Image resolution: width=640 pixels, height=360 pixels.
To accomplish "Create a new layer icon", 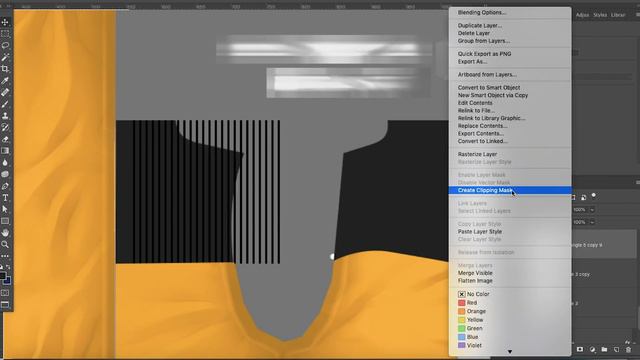I will point(616,349).
